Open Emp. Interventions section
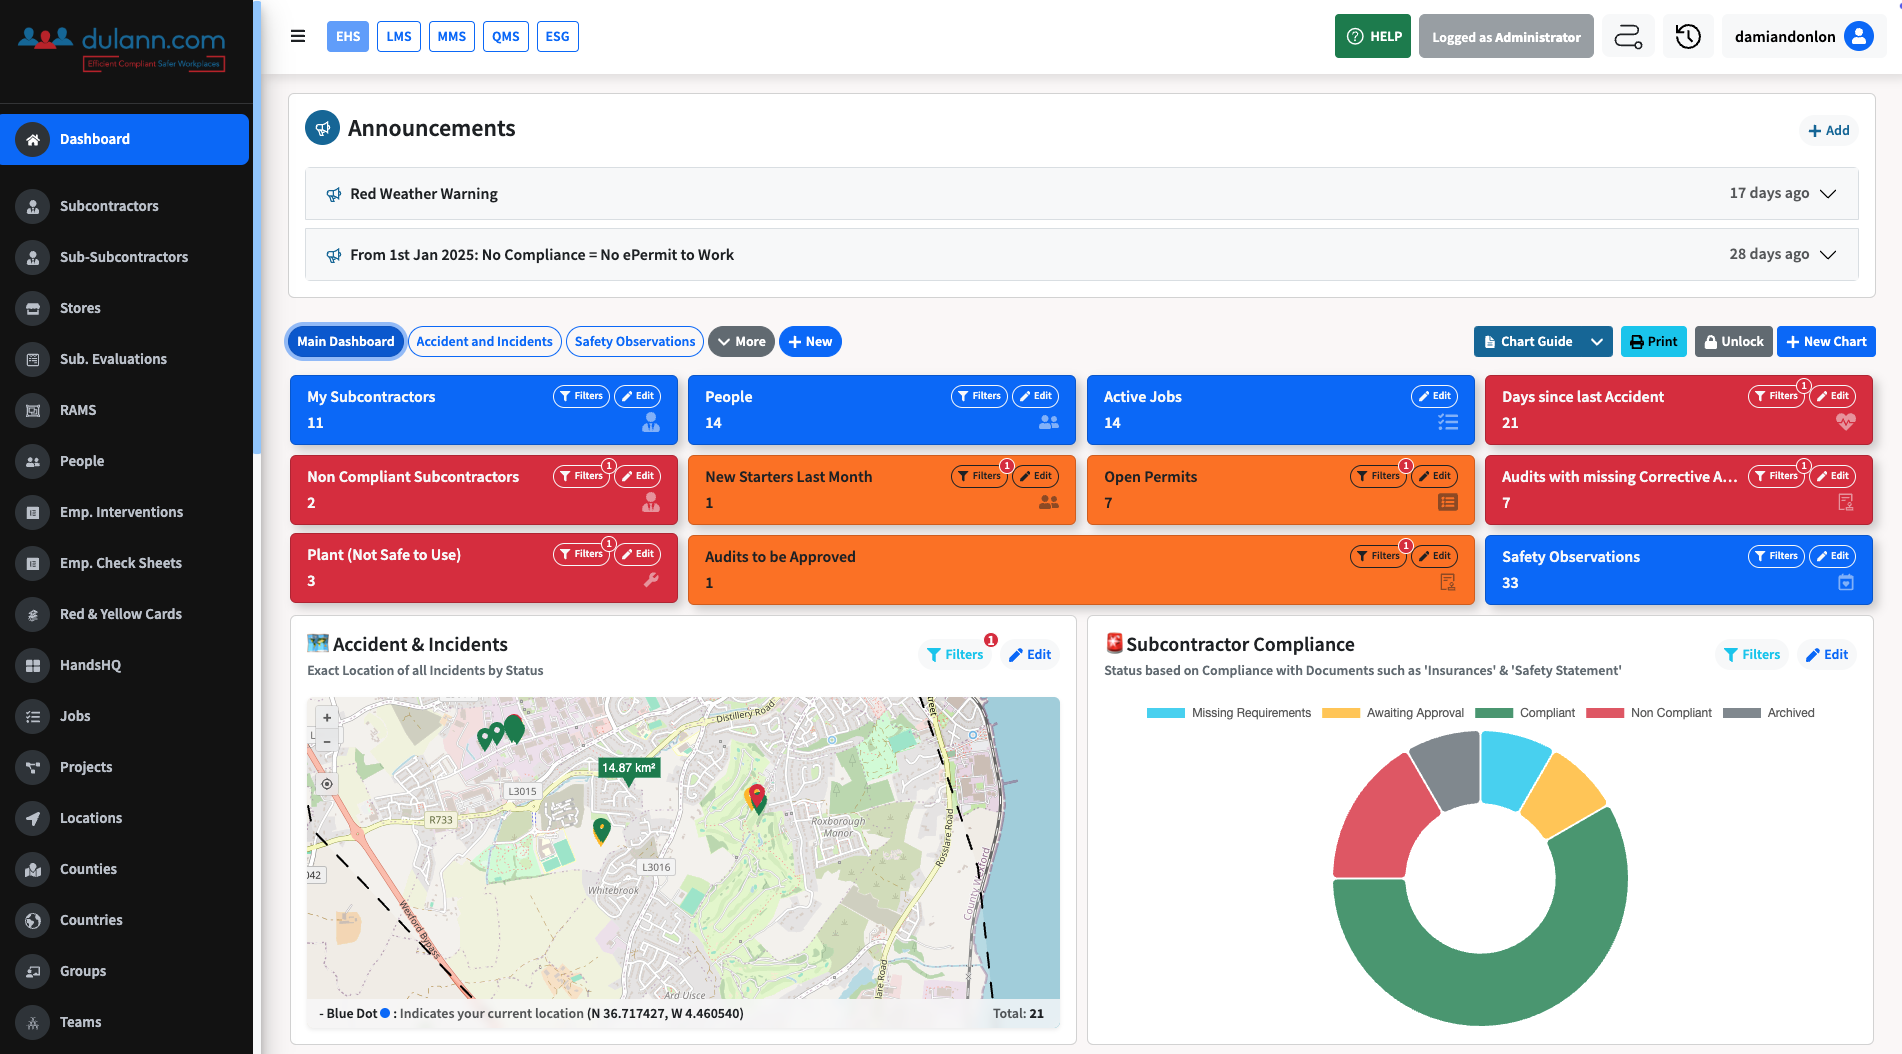This screenshot has height=1054, width=1902. point(121,512)
